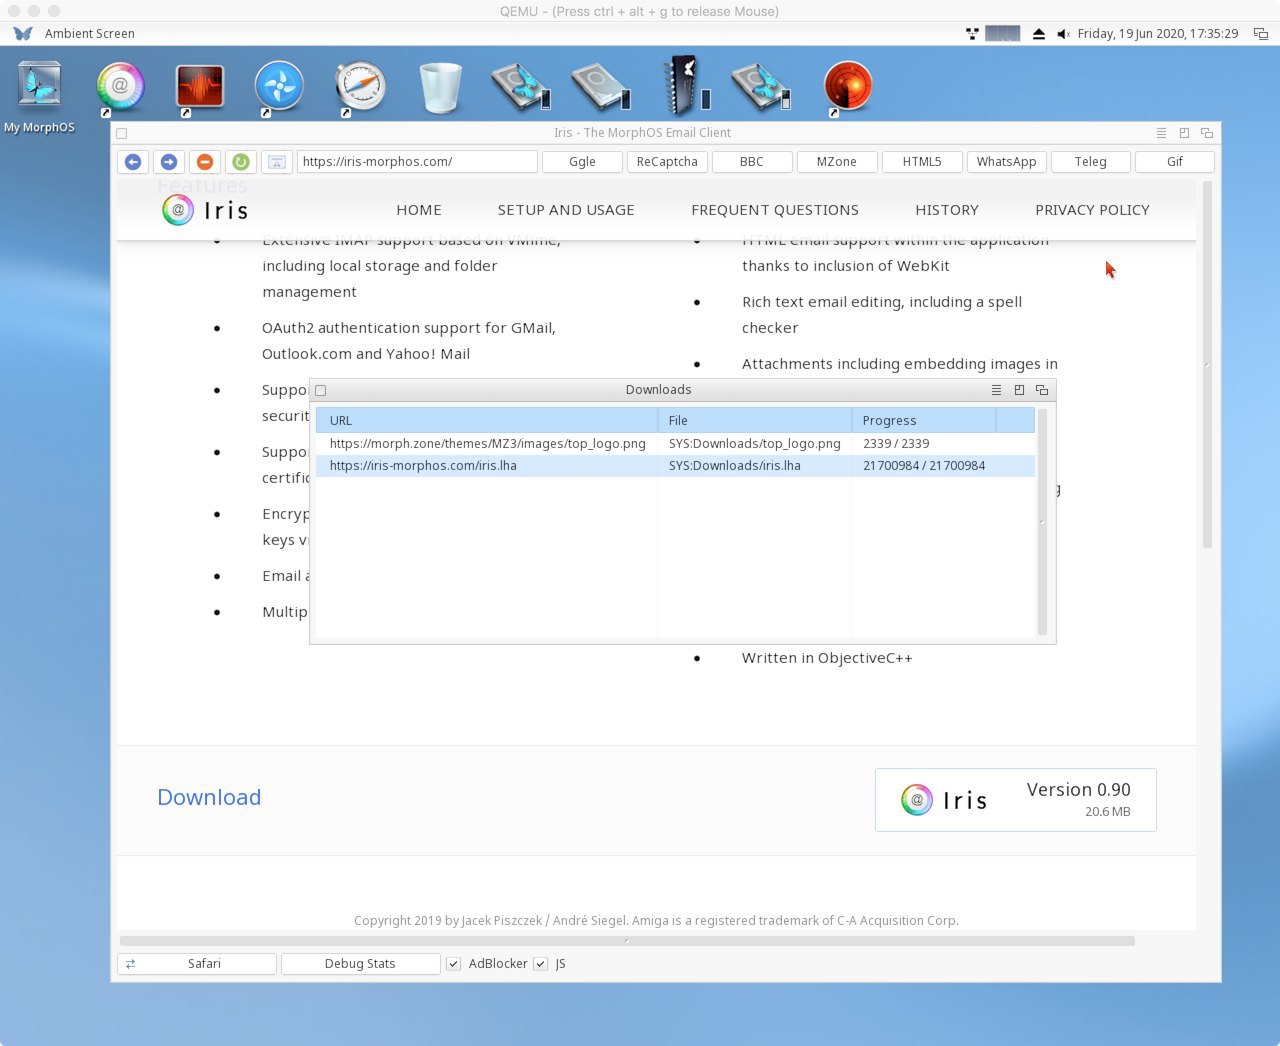Reload the page with the green button

(241, 161)
